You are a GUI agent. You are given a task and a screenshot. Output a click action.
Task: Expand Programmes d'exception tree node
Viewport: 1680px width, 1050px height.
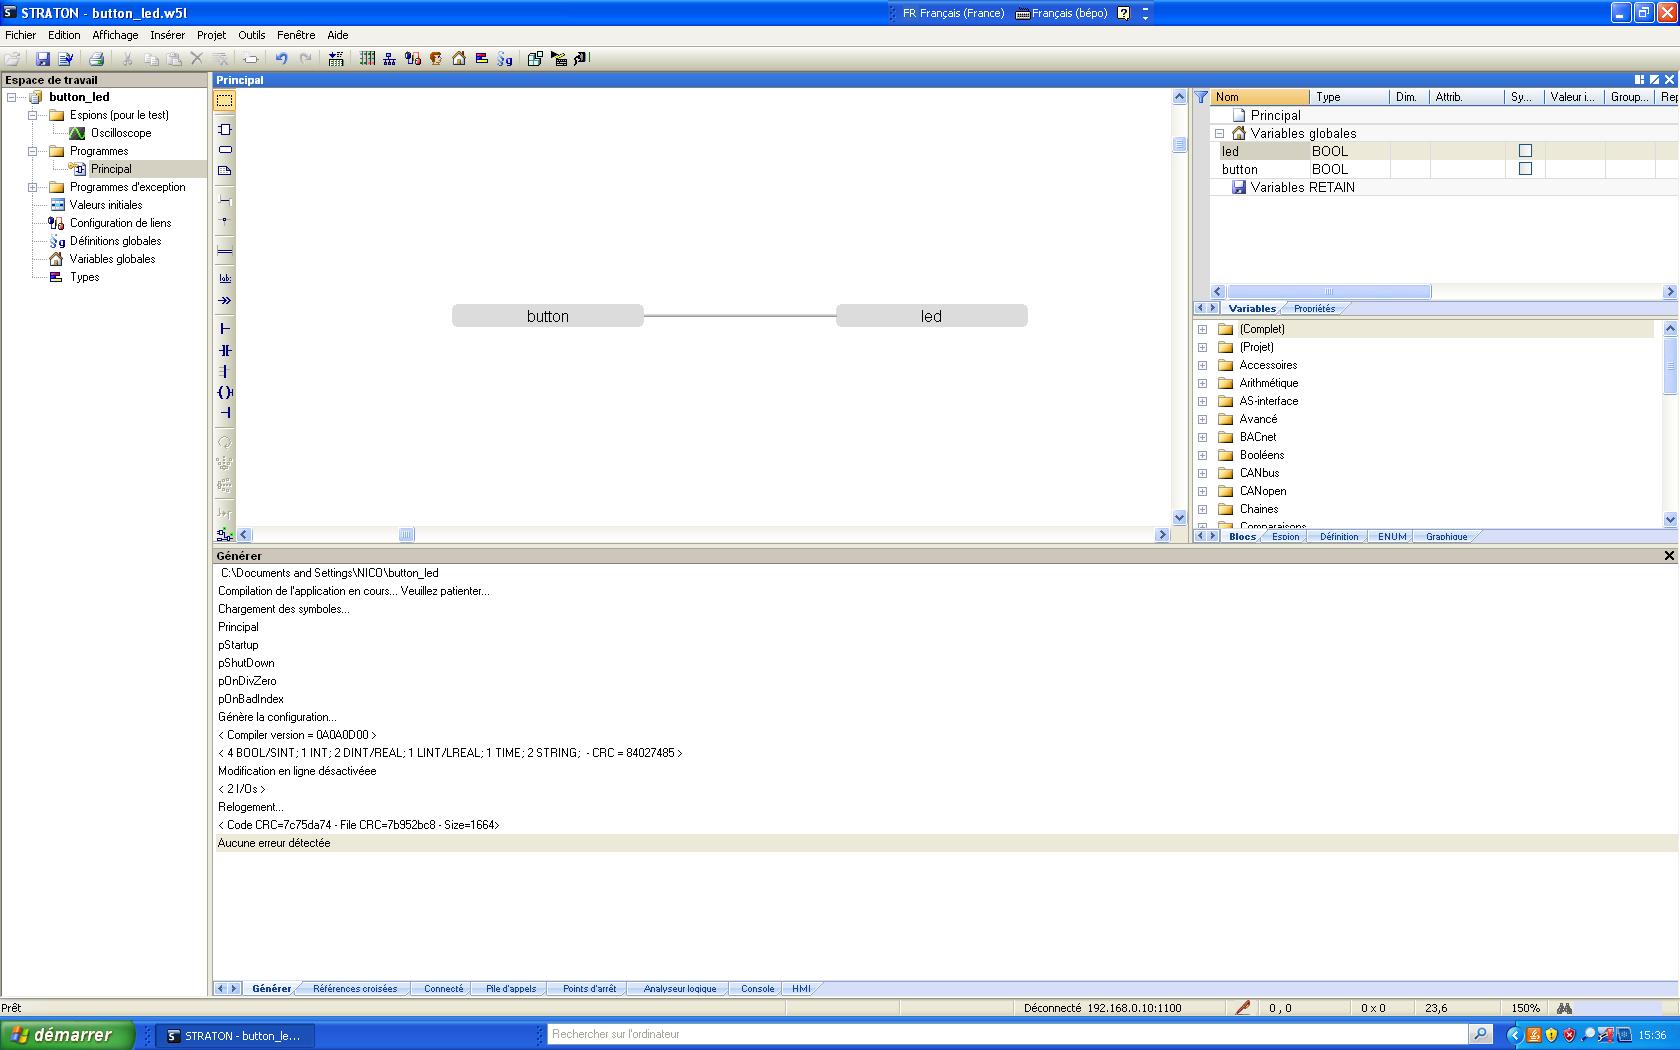(33, 187)
